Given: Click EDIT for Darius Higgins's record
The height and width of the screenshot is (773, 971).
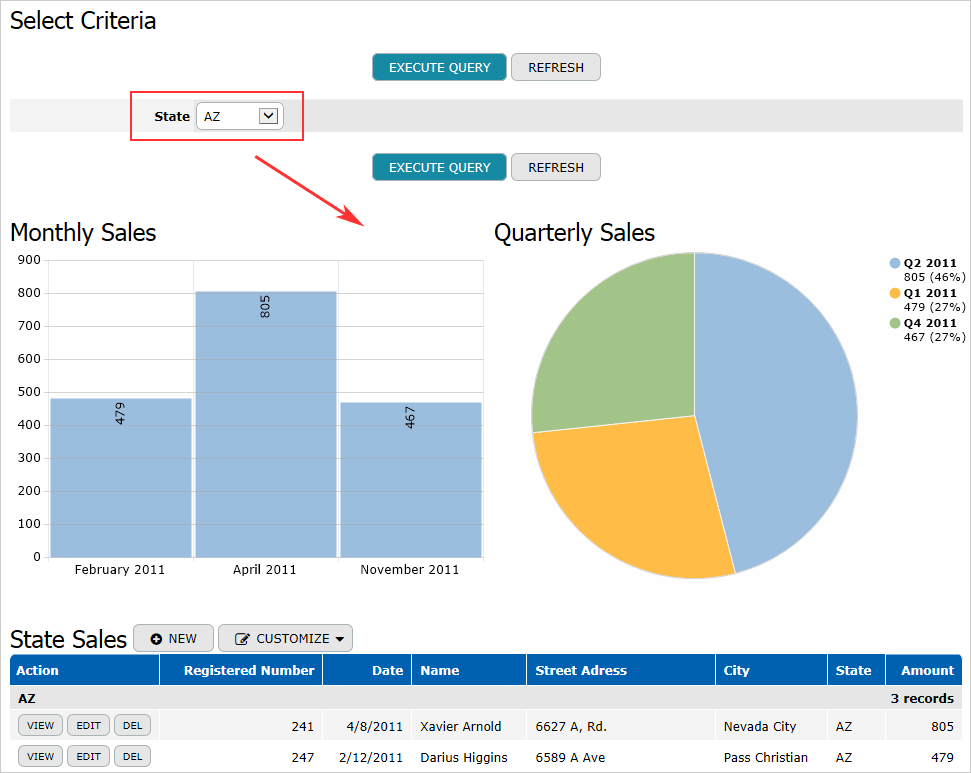Looking at the screenshot, I should [x=88, y=756].
